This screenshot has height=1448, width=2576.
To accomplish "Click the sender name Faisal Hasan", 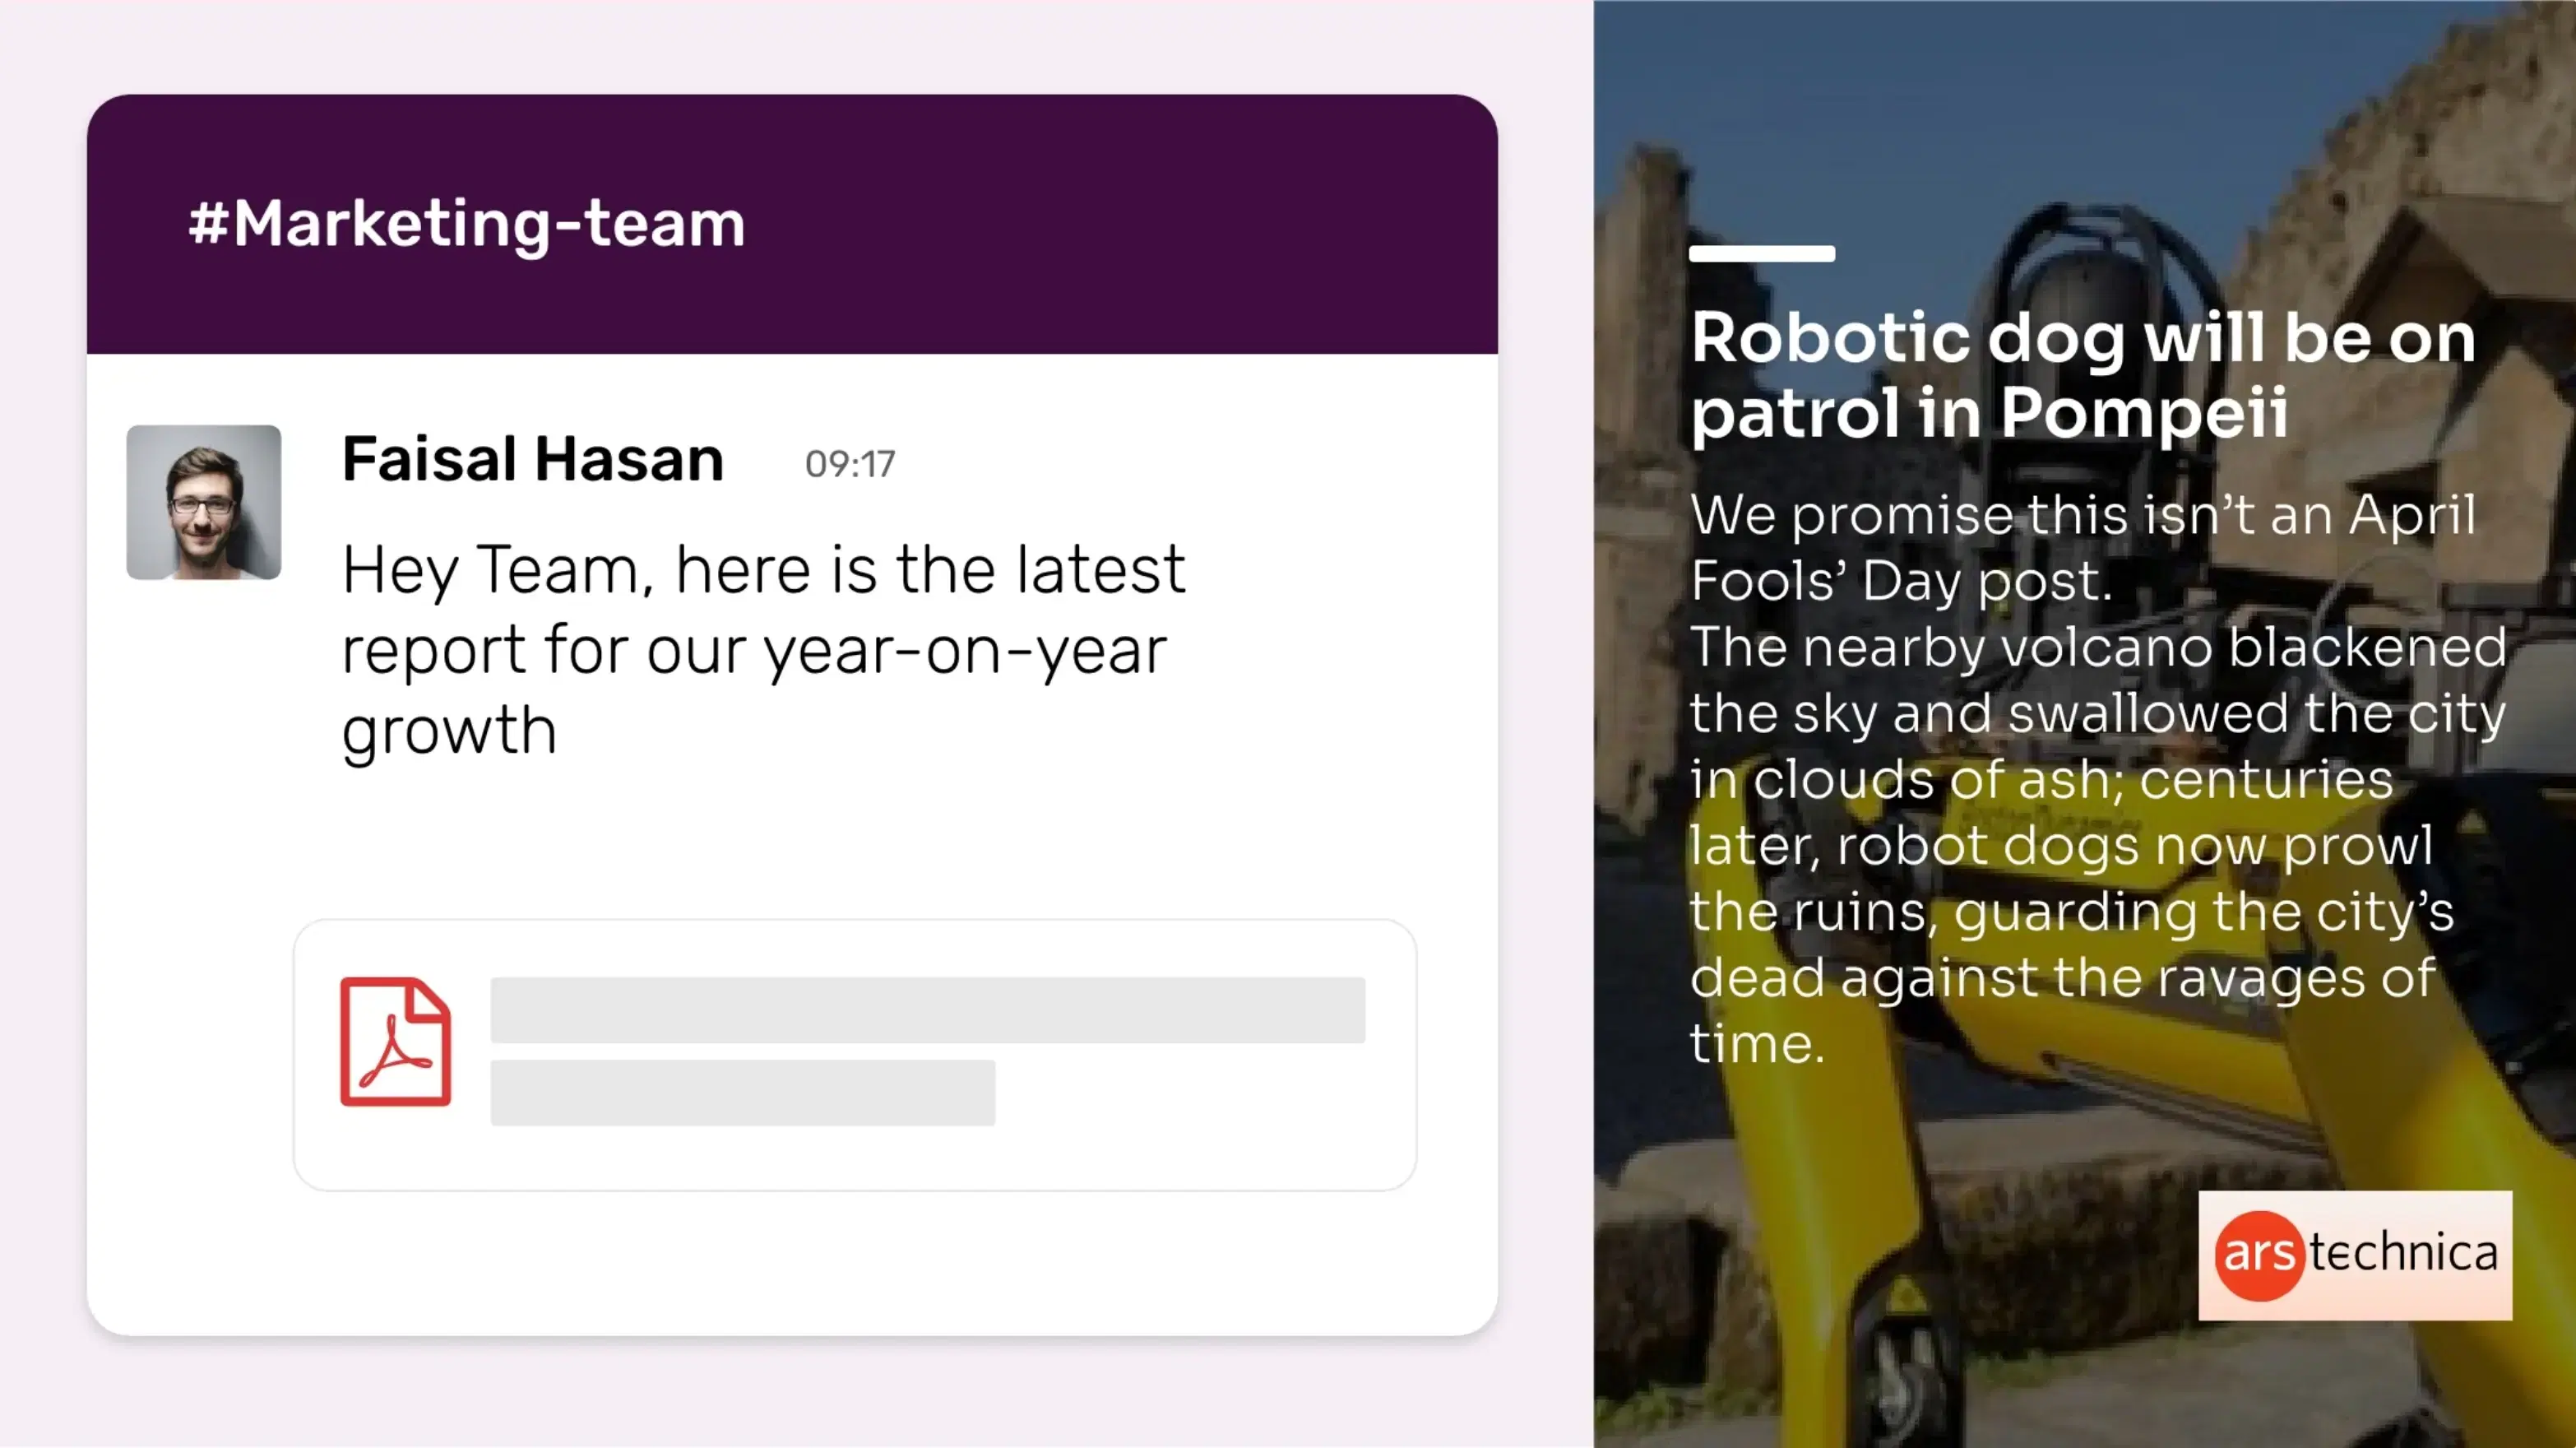I will point(532,460).
